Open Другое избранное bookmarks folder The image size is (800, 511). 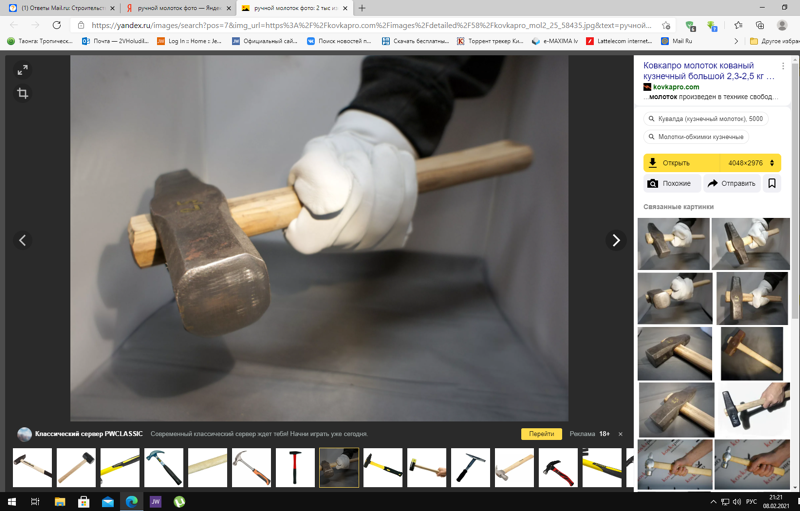click(774, 41)
